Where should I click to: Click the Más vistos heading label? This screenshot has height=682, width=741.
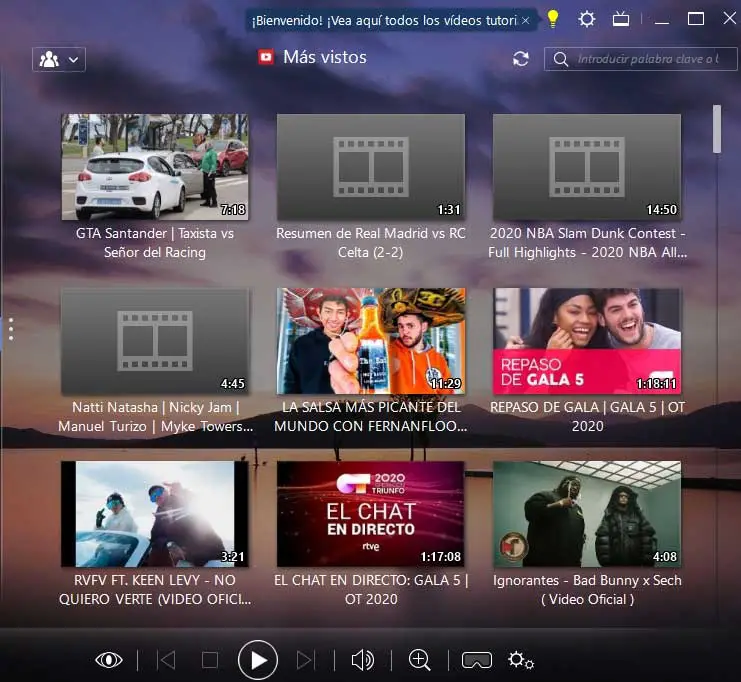(x=325, y=57)
